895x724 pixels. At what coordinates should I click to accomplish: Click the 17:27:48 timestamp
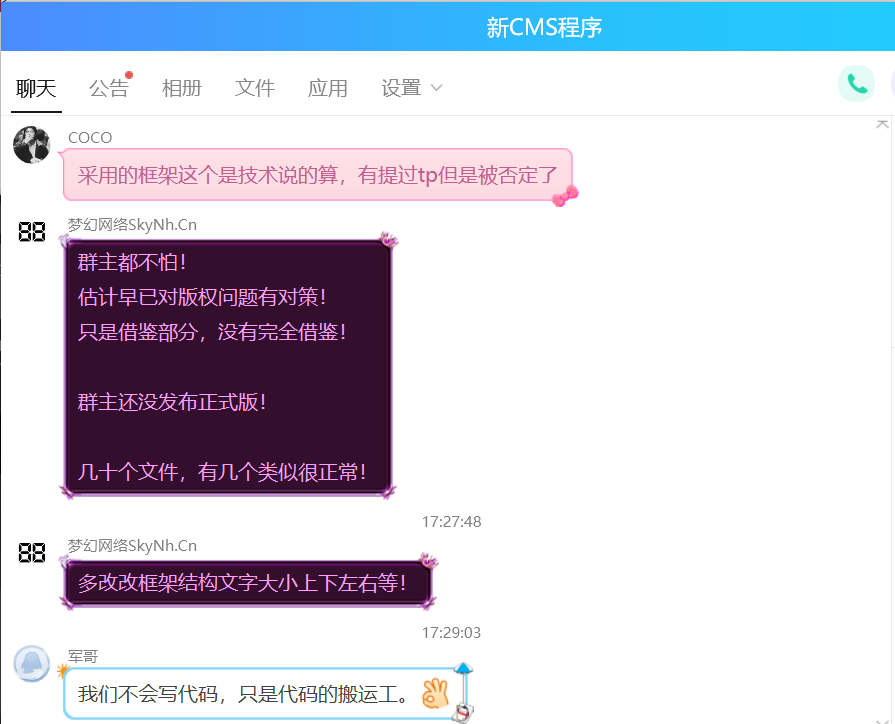451,522
